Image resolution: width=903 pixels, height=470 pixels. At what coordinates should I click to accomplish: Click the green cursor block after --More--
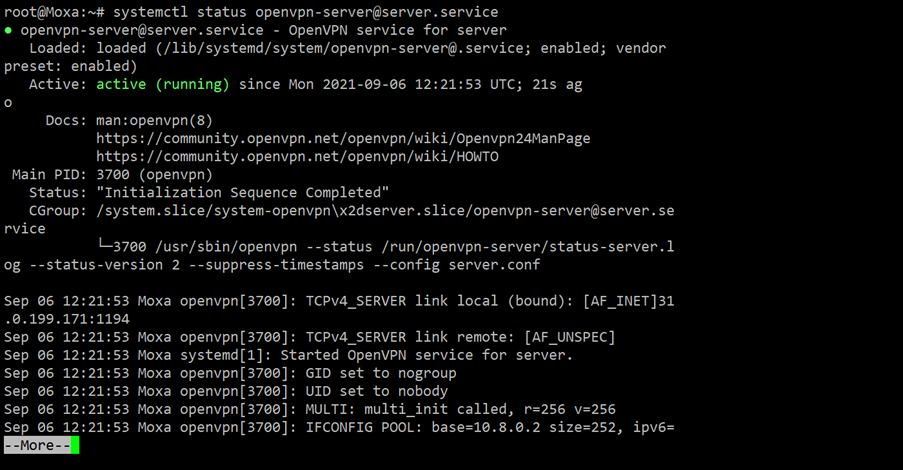point(75,445)
